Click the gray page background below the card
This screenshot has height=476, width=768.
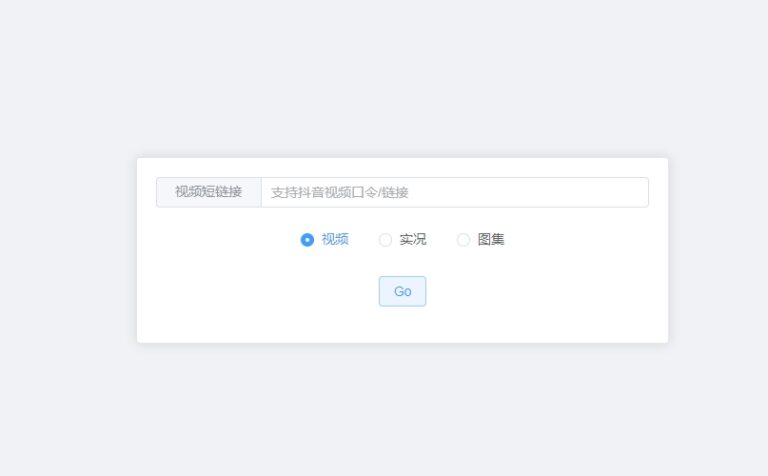[402, 410]
